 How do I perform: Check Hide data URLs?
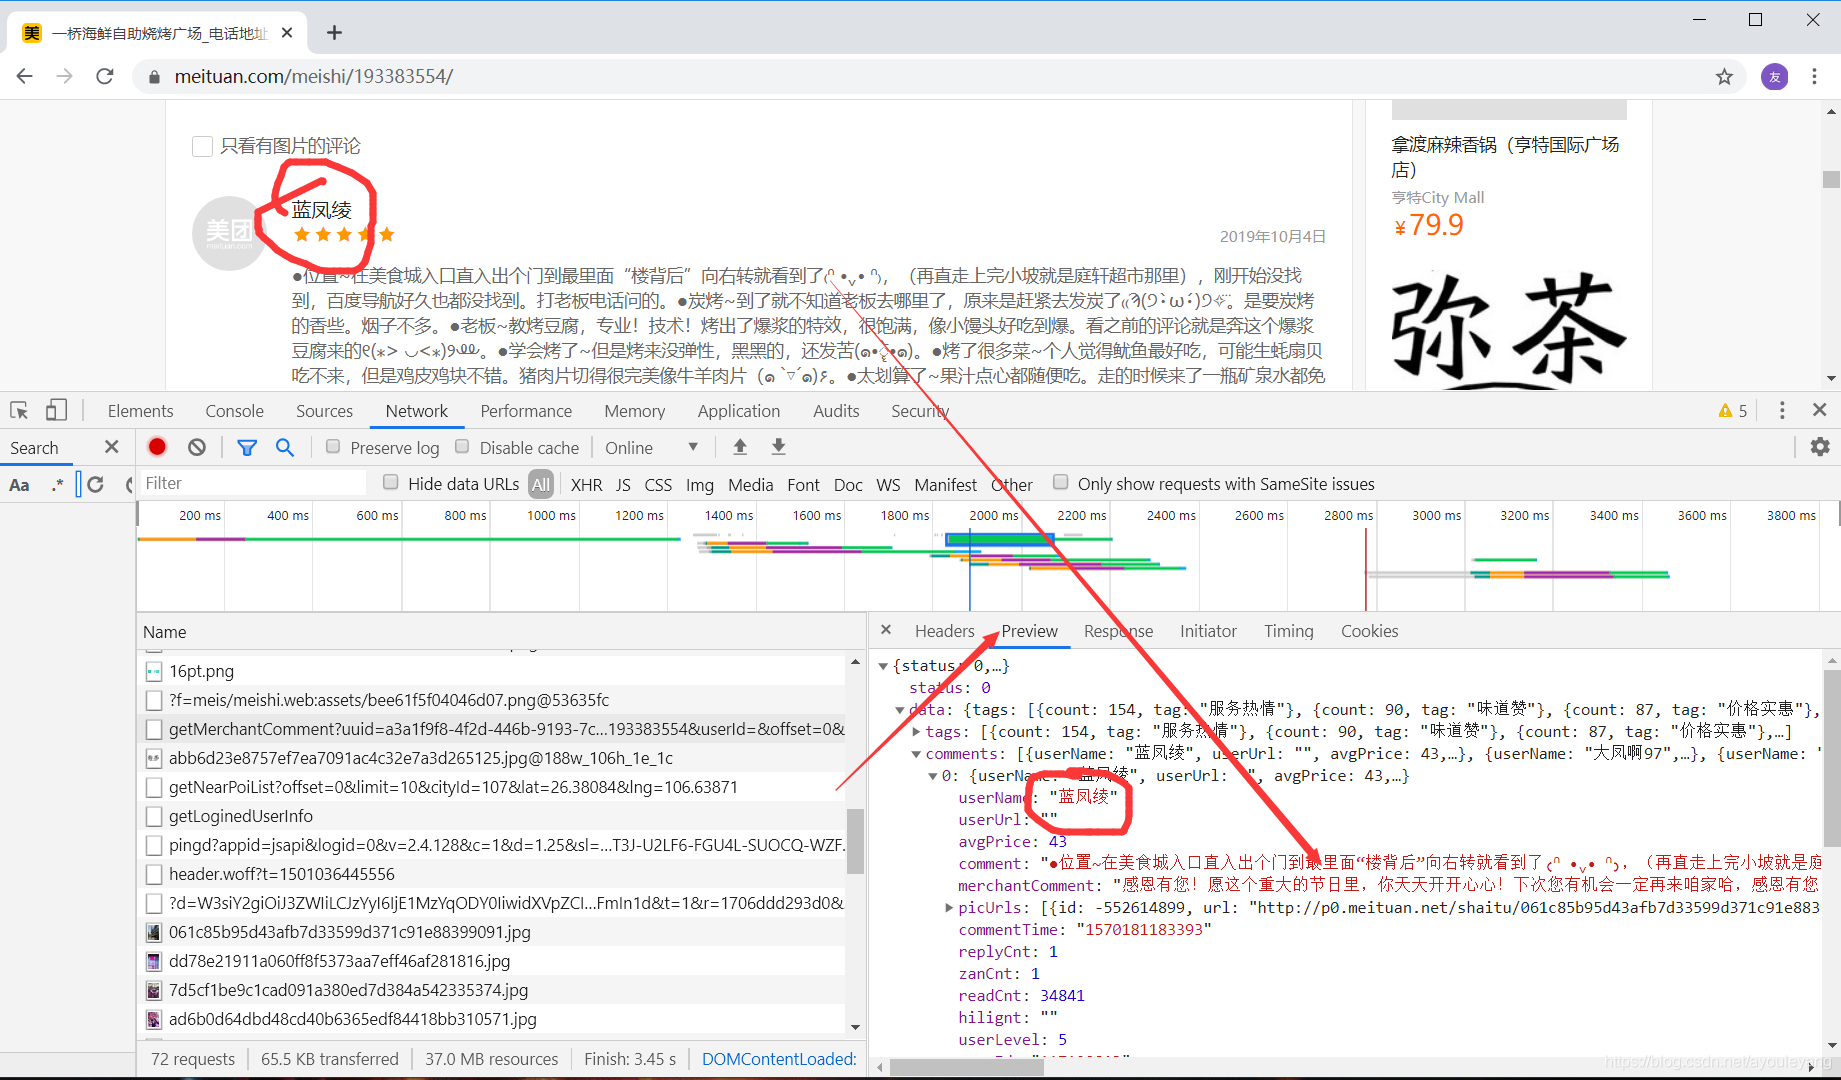click(x=391, y=483)
